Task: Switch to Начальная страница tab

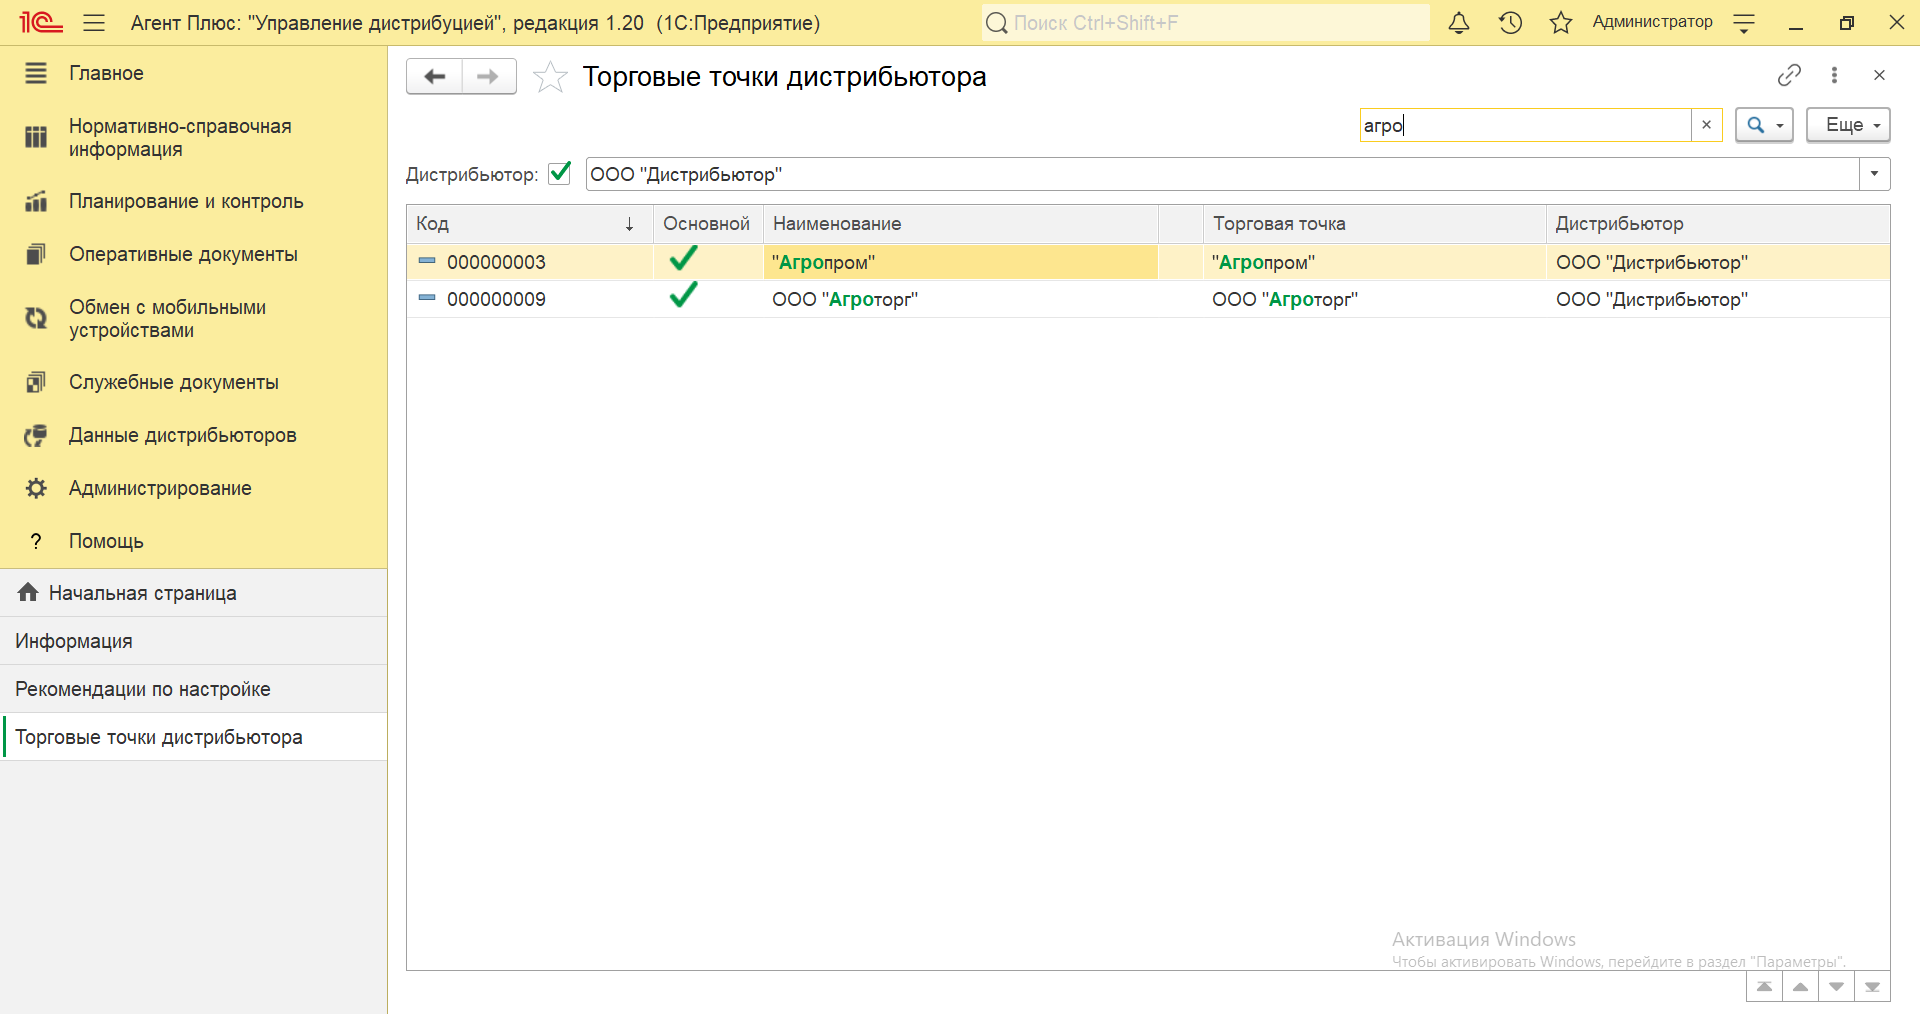Action: pyautogui.click(x=193, y=593)
